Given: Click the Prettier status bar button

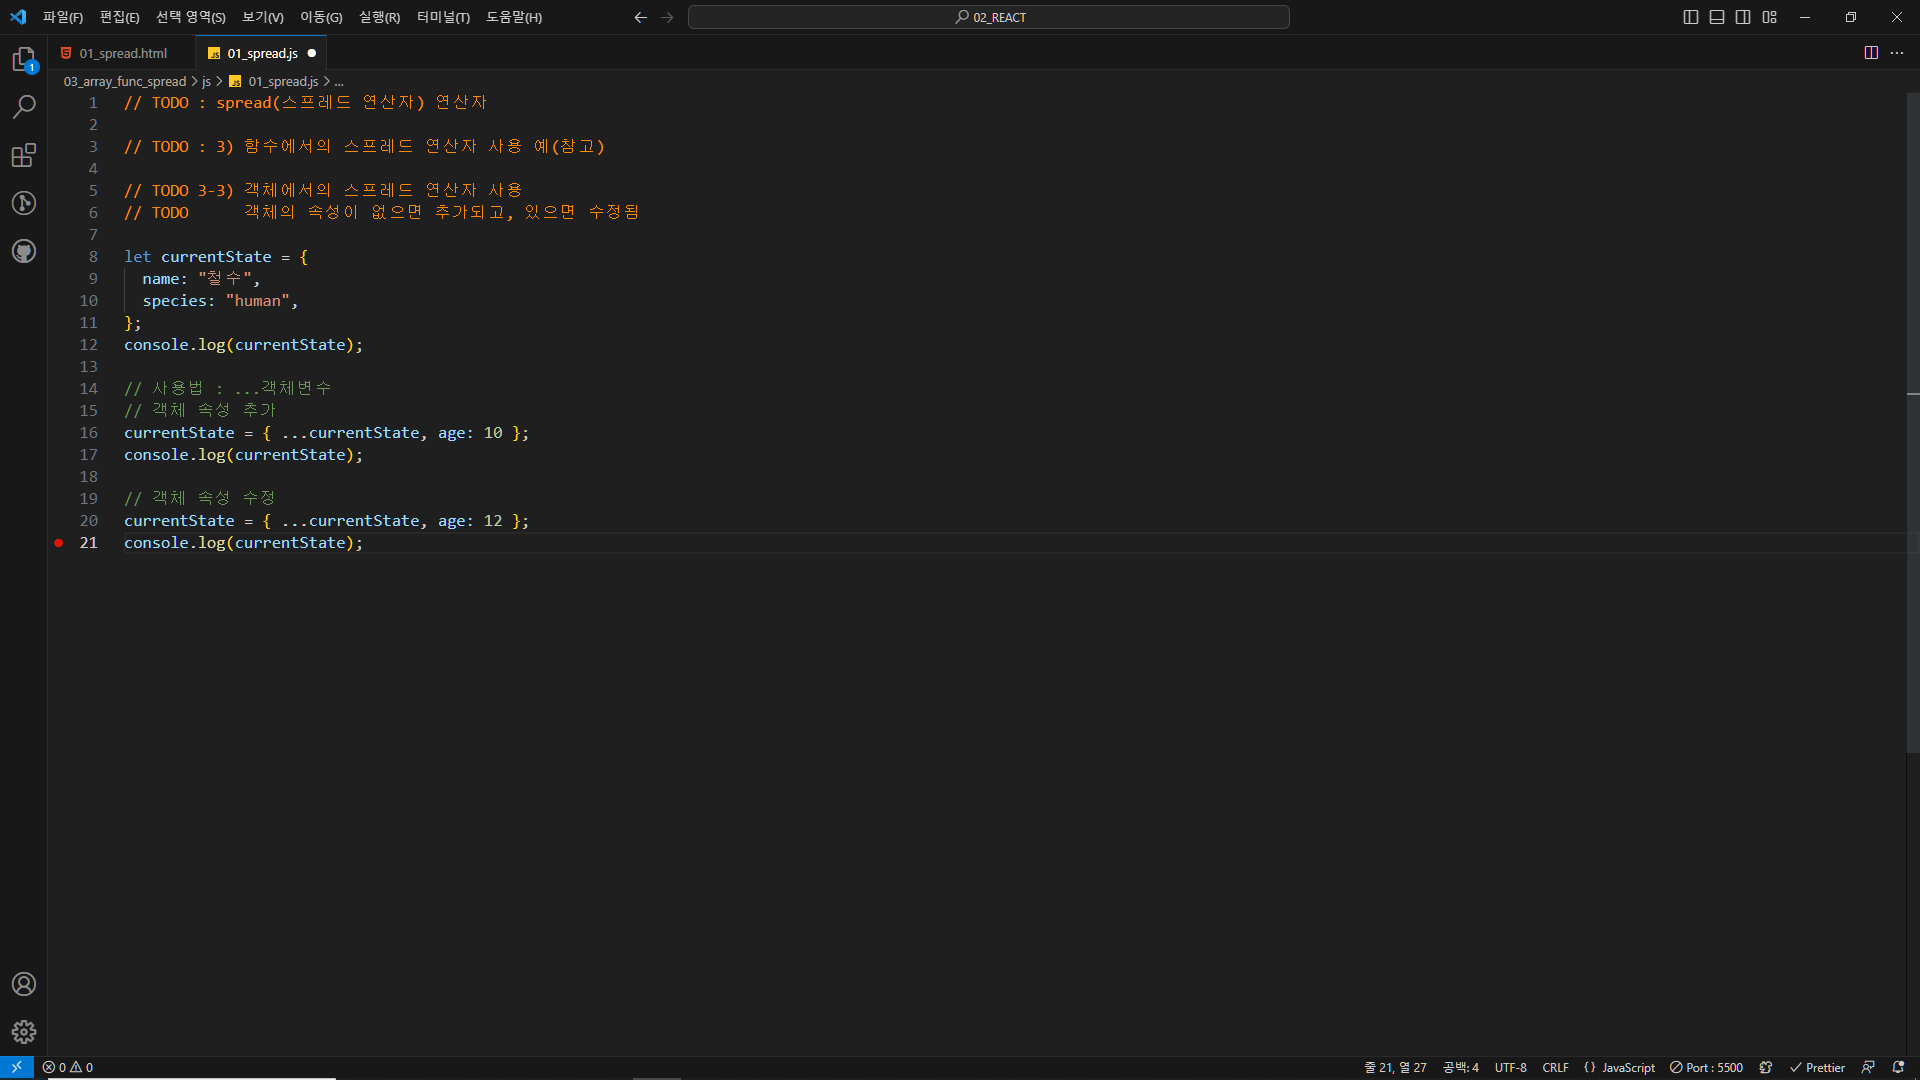Looking at the screenshot, I should [1817, 1068].
